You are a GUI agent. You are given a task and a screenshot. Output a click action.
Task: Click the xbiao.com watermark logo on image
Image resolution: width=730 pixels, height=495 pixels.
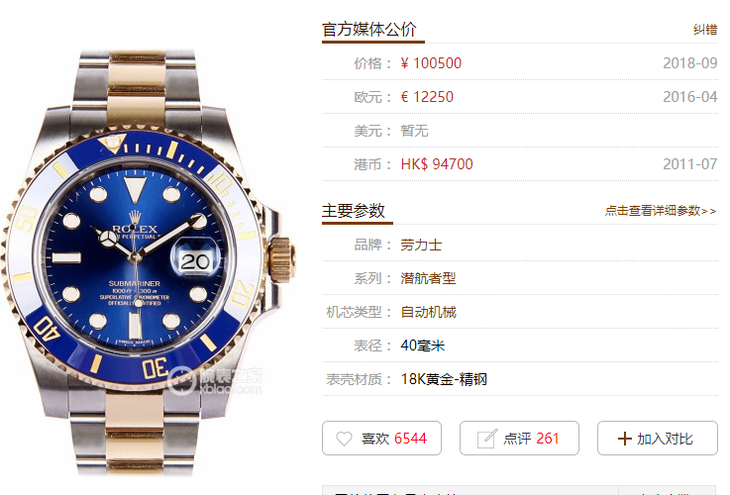coord(215,381)
